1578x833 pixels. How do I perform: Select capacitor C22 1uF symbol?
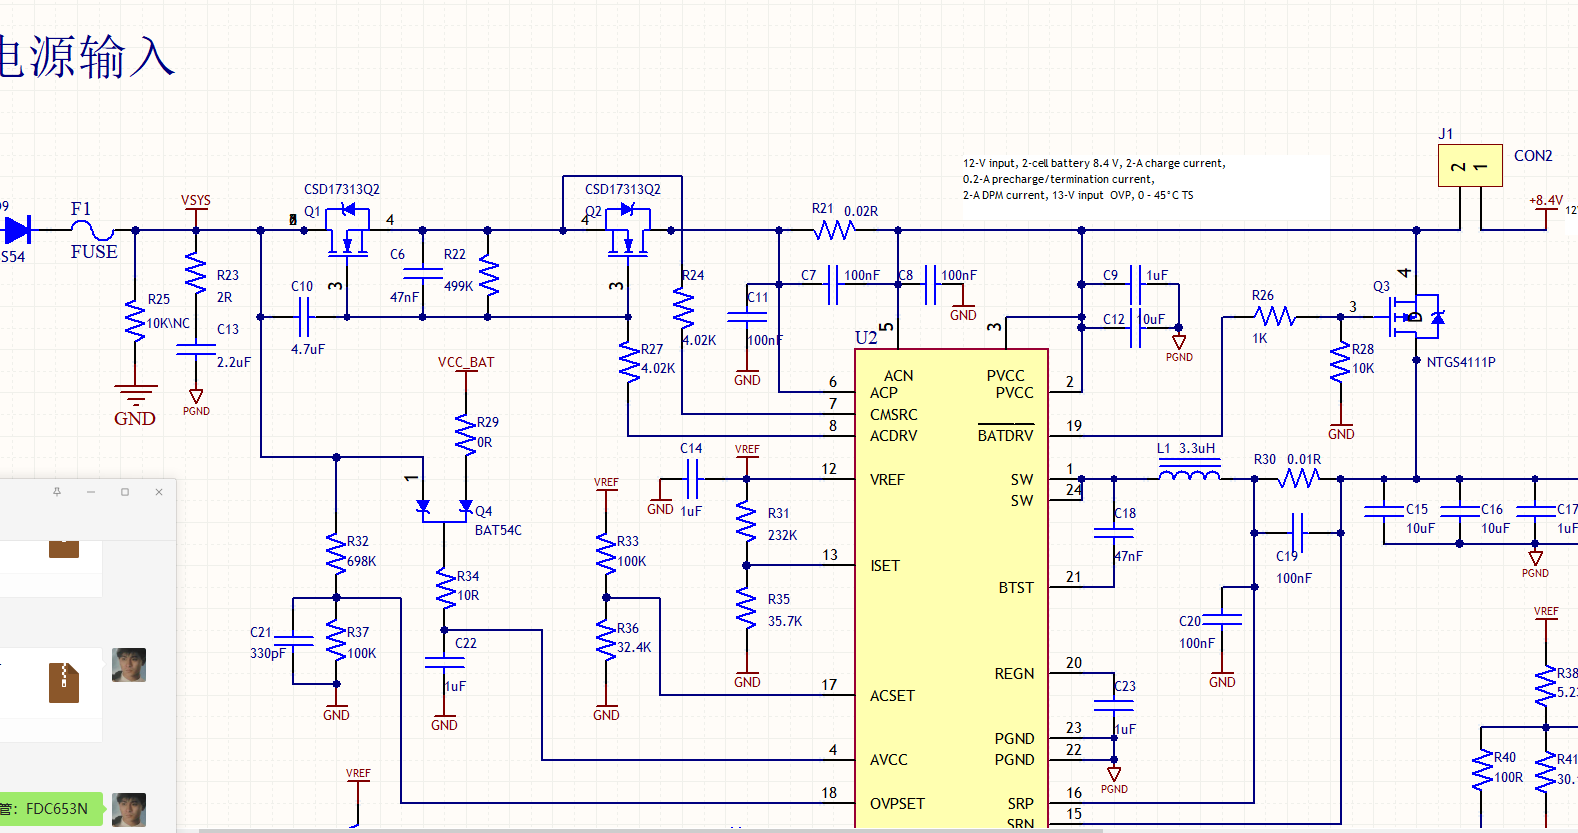(x=444, y=662)
